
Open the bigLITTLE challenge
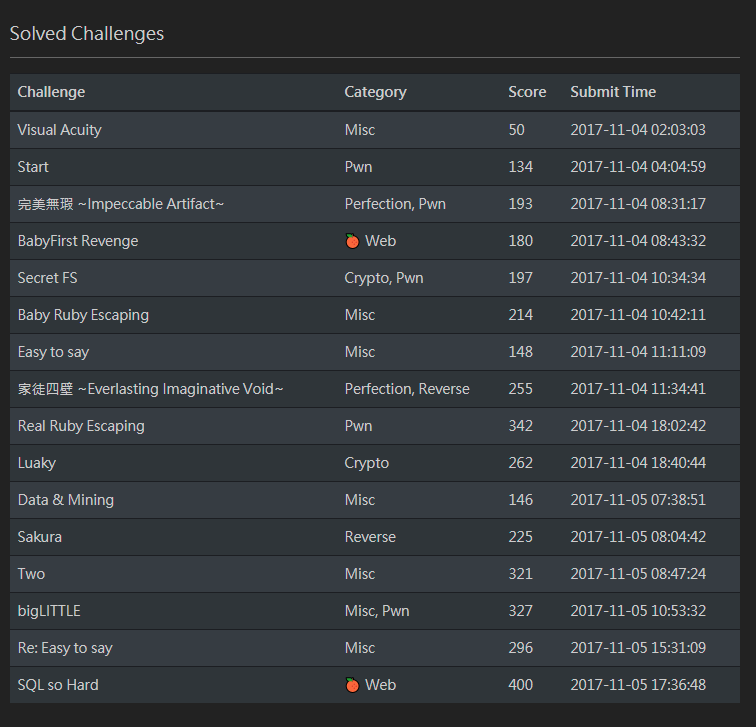(49, 611)
